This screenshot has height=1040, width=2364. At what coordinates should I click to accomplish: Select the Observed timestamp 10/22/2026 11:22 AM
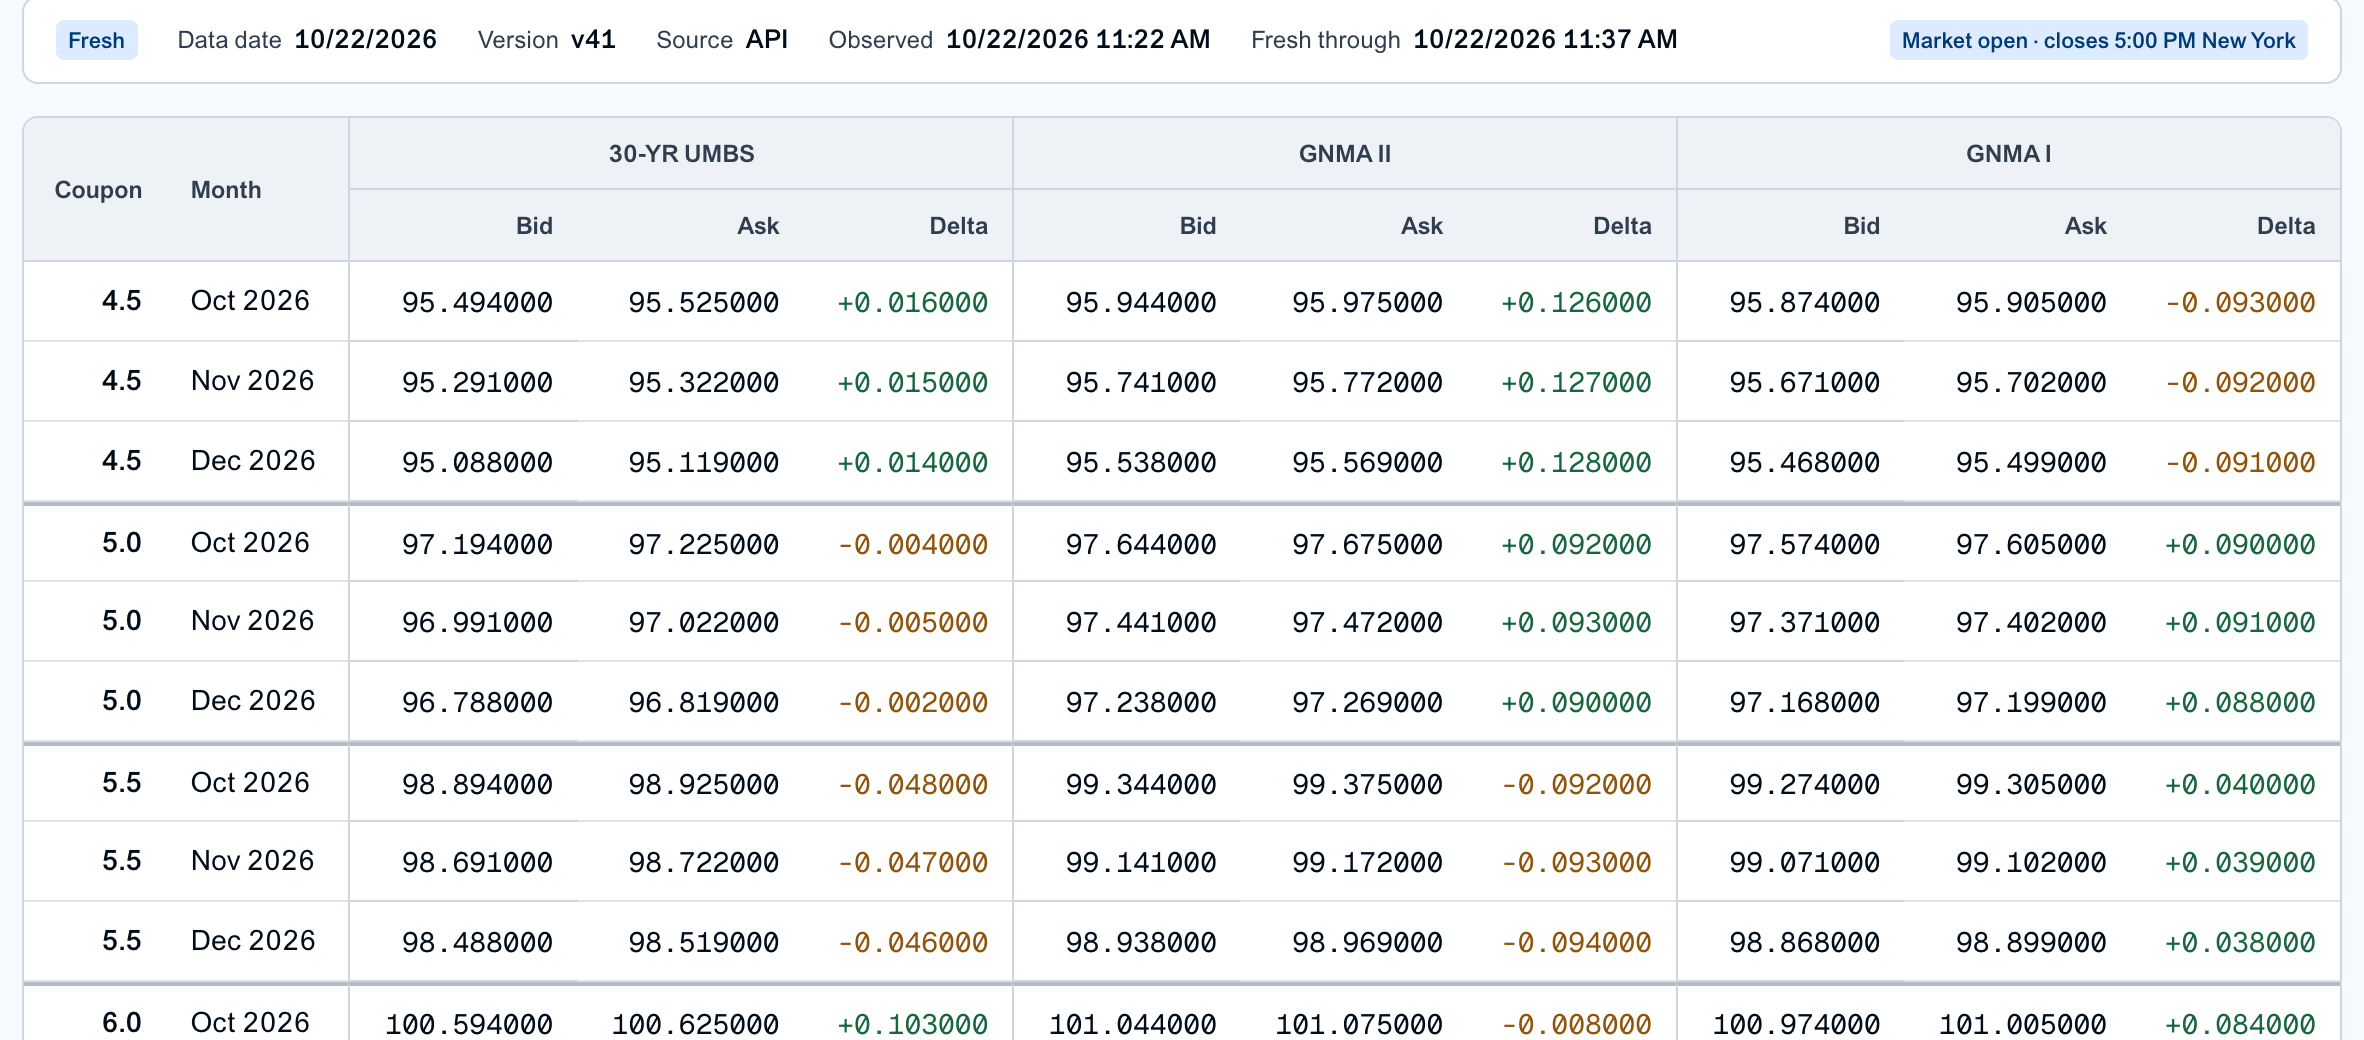coord(1078,40)
